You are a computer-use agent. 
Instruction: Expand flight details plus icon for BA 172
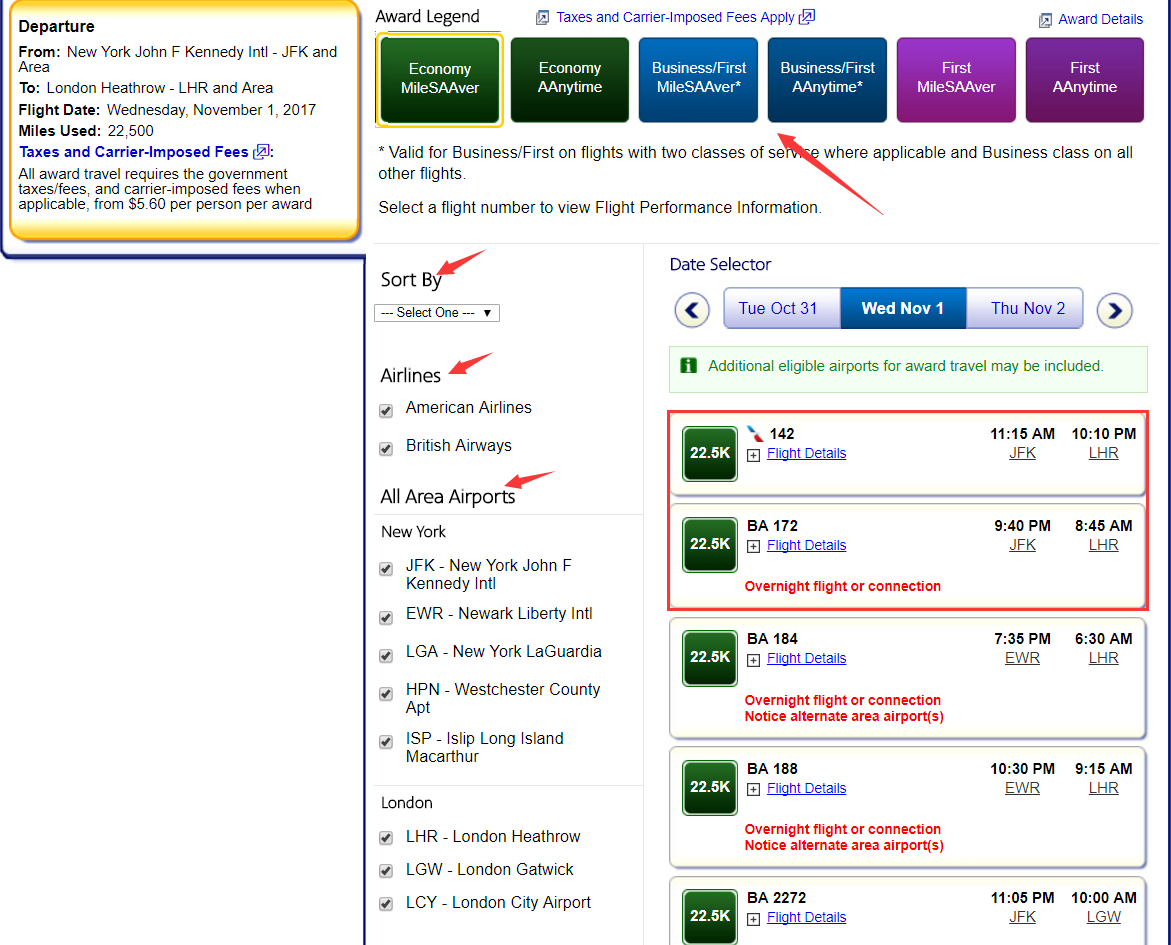click(x=754, y=547)
